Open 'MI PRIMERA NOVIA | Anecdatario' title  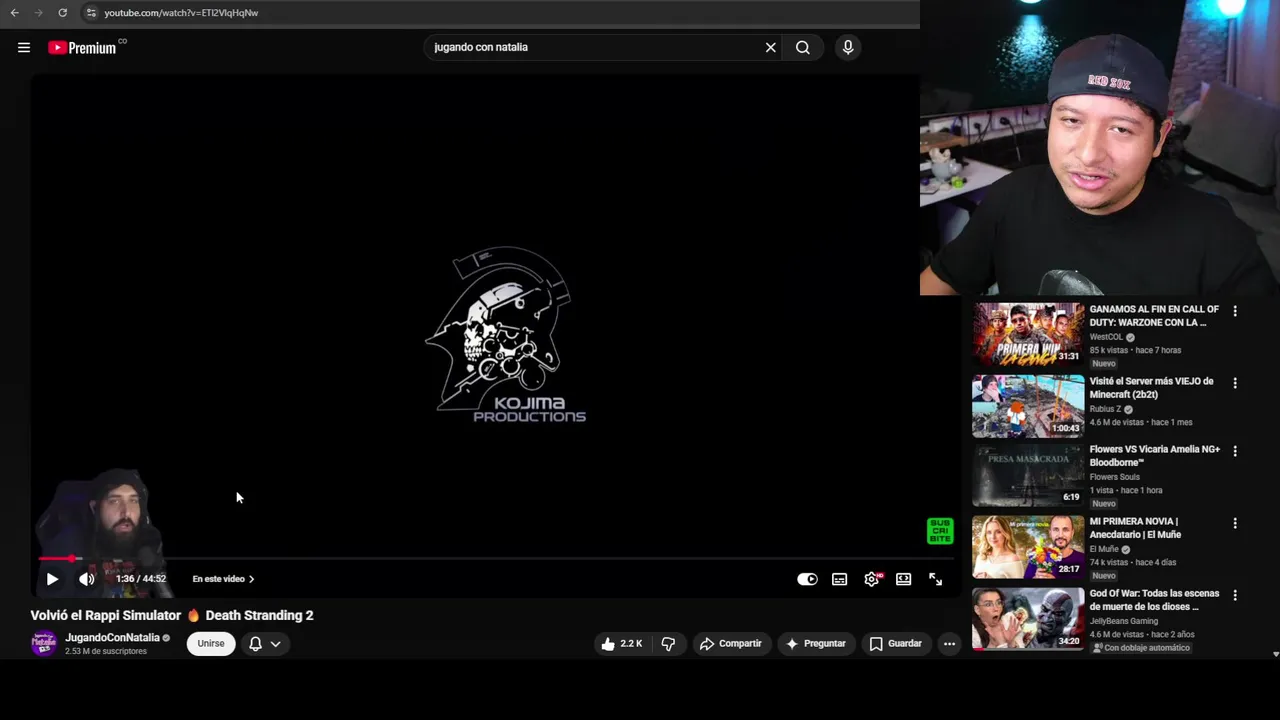pos(1135,528)
